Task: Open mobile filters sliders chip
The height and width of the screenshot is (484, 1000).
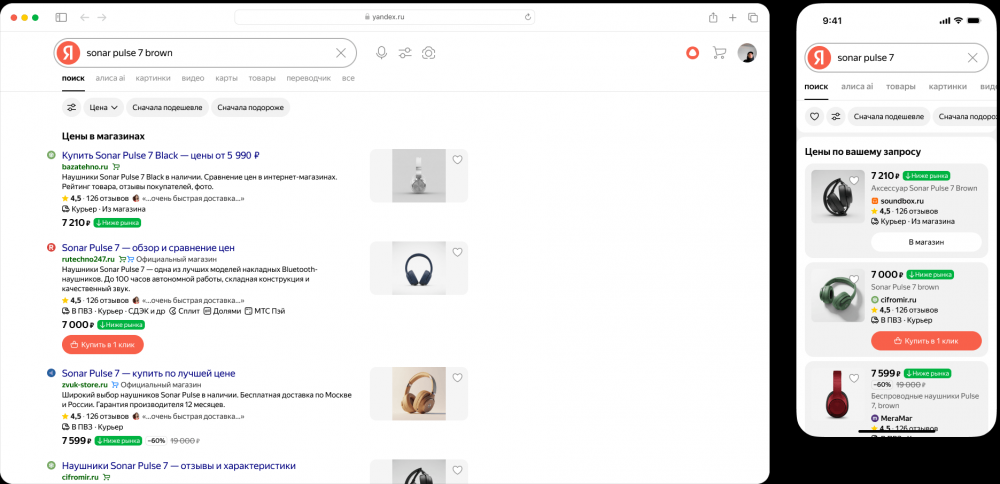Action: point(836,117)
